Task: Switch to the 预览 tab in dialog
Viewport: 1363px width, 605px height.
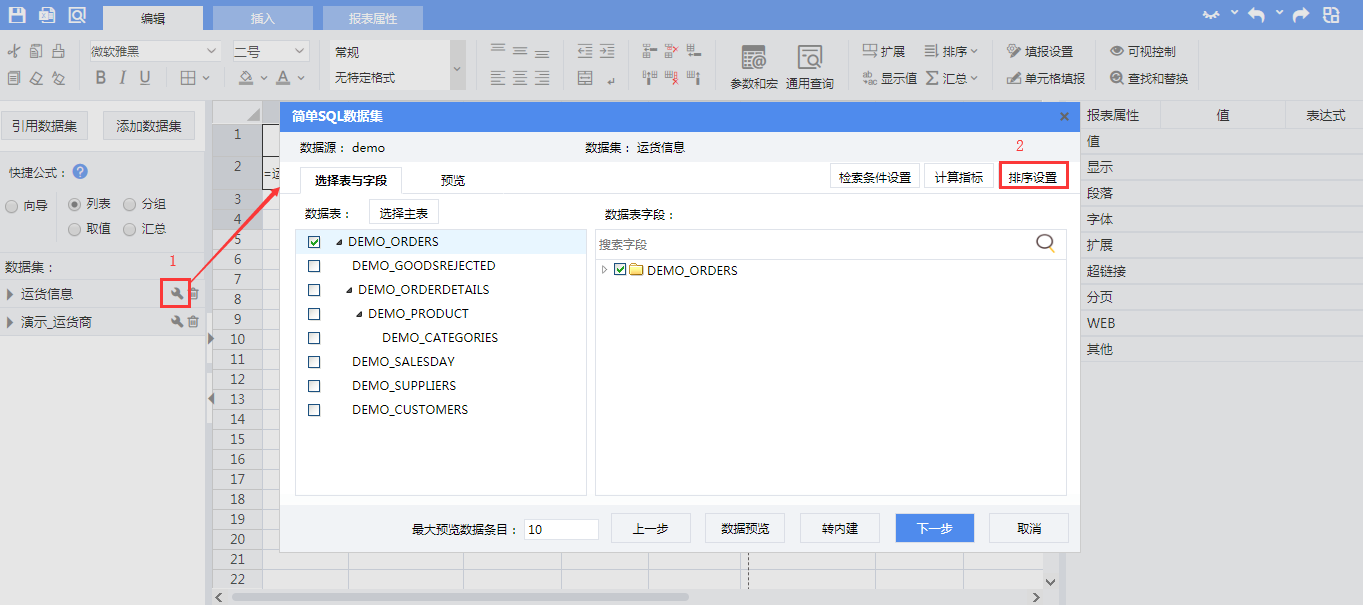Action: pos(452,181)
